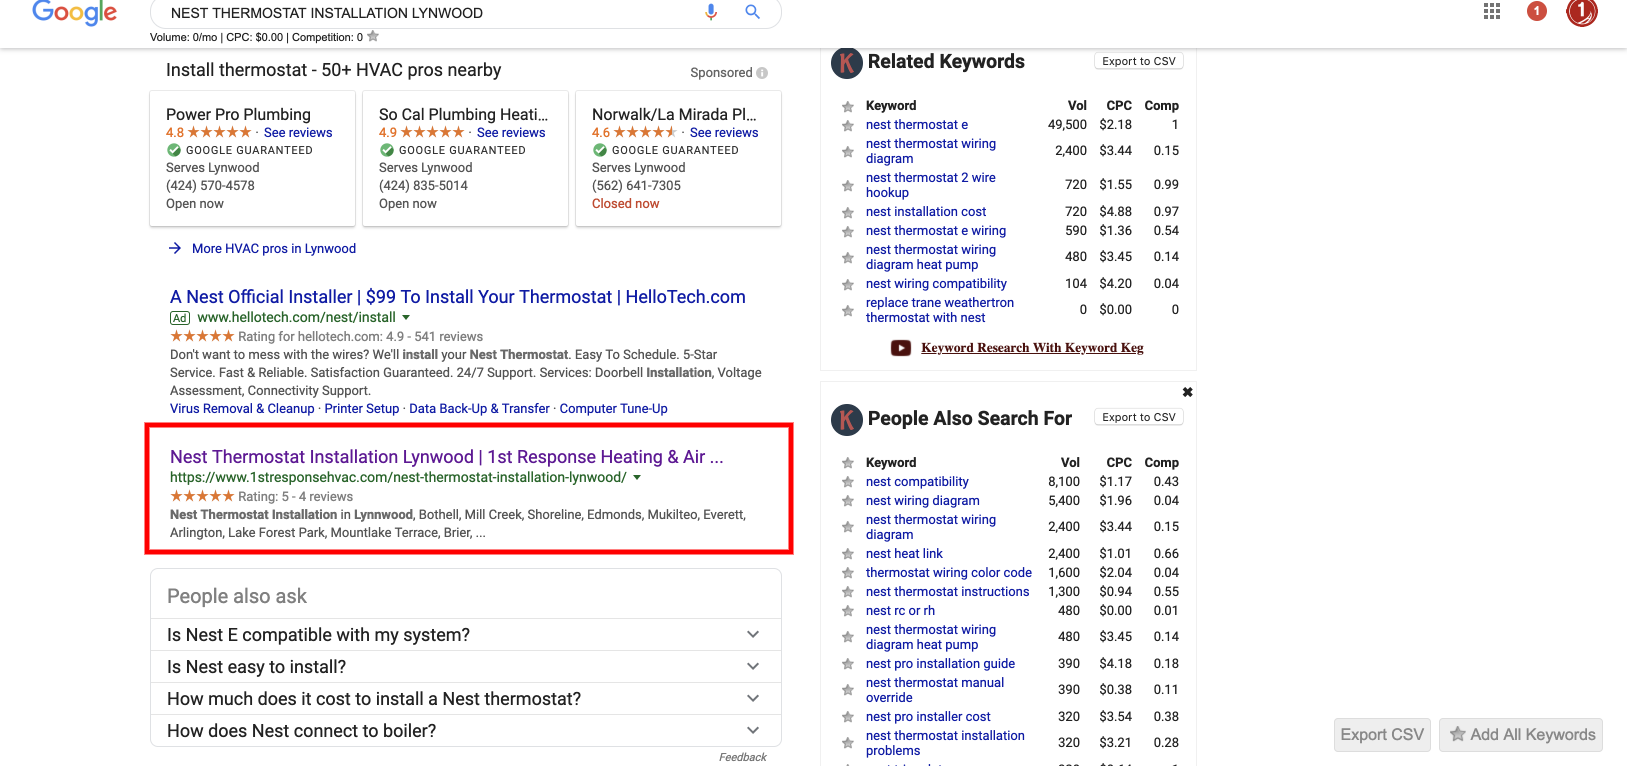Image resolution: width=1627 pixels, height=766 pixels.
Task: Open Data Back-Up & Transfer sitelink
Action: pyautogui.click(x=480, y=409)
